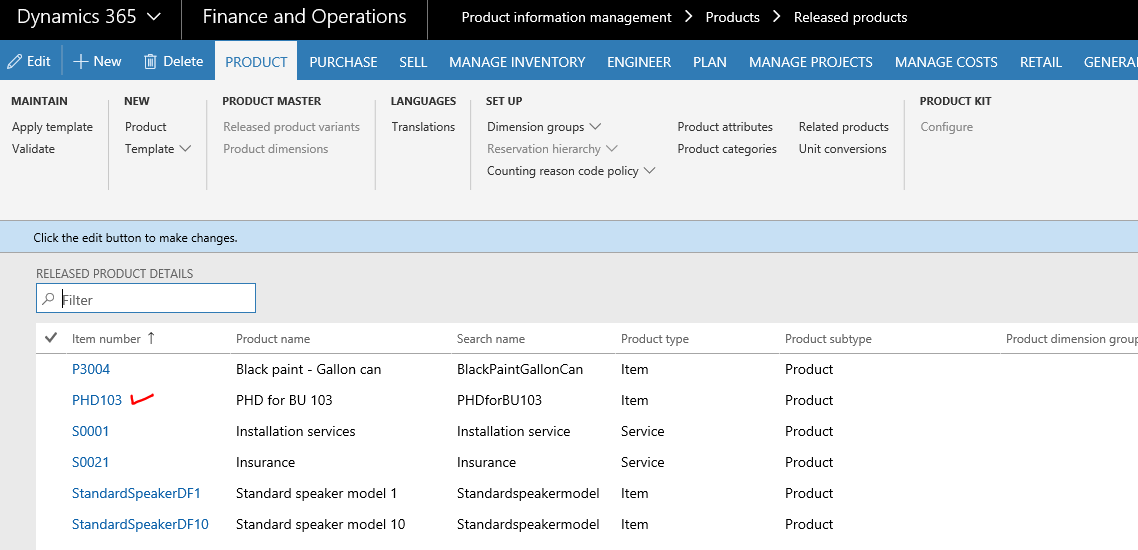Image resolution: width=1138 pixels, height=550 pixels.
Task: Expand Counting reason code policy menu
Action: (x=571, y=171)
